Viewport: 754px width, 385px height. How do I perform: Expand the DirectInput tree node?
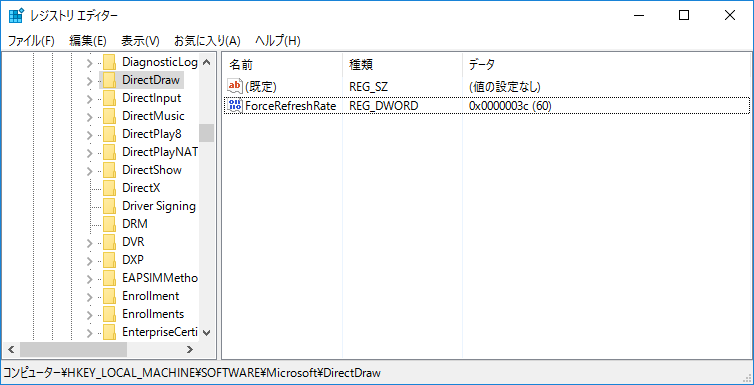[x=89, y=99]
